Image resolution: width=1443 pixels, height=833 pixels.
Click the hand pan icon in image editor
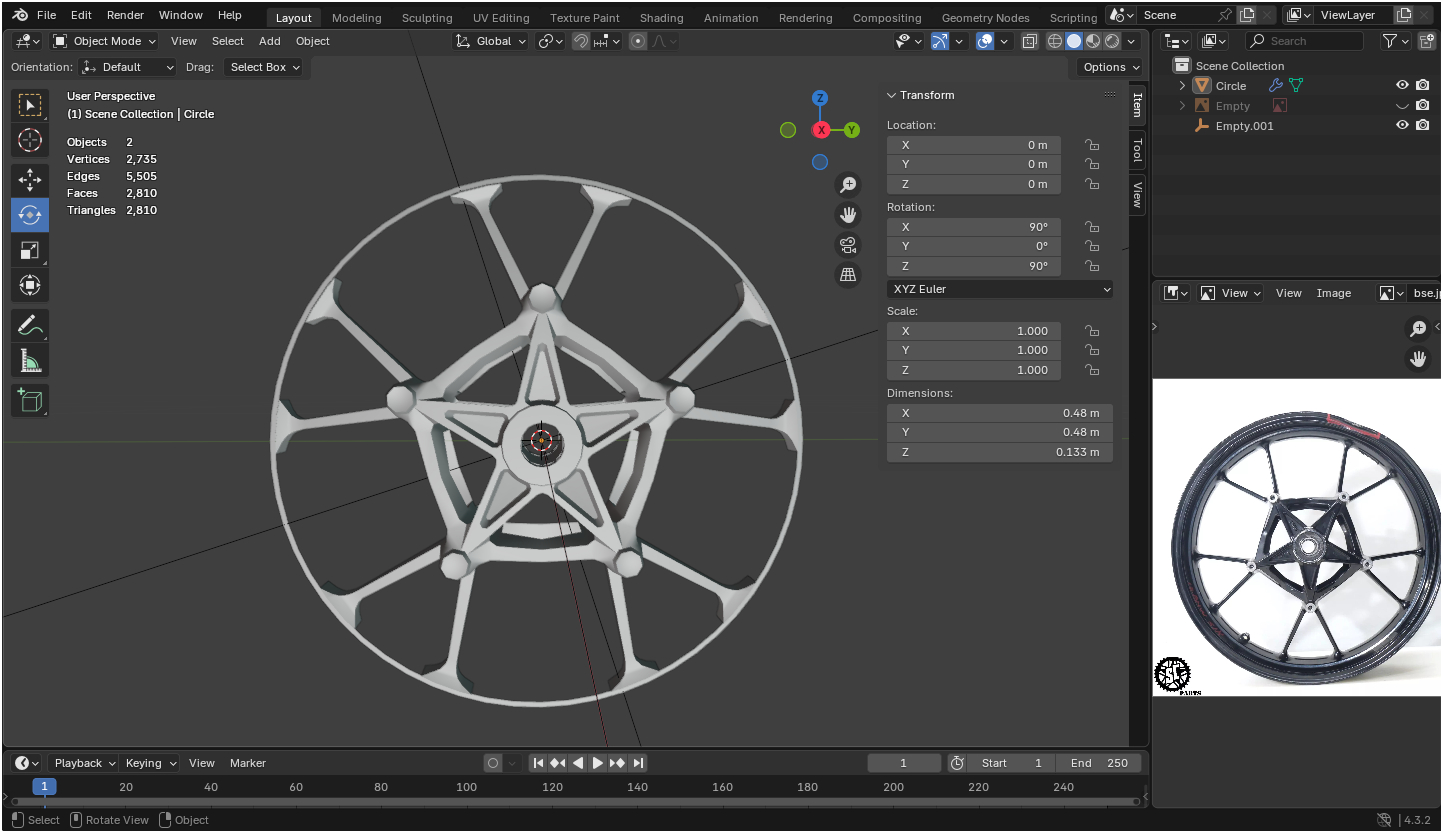1418,359
